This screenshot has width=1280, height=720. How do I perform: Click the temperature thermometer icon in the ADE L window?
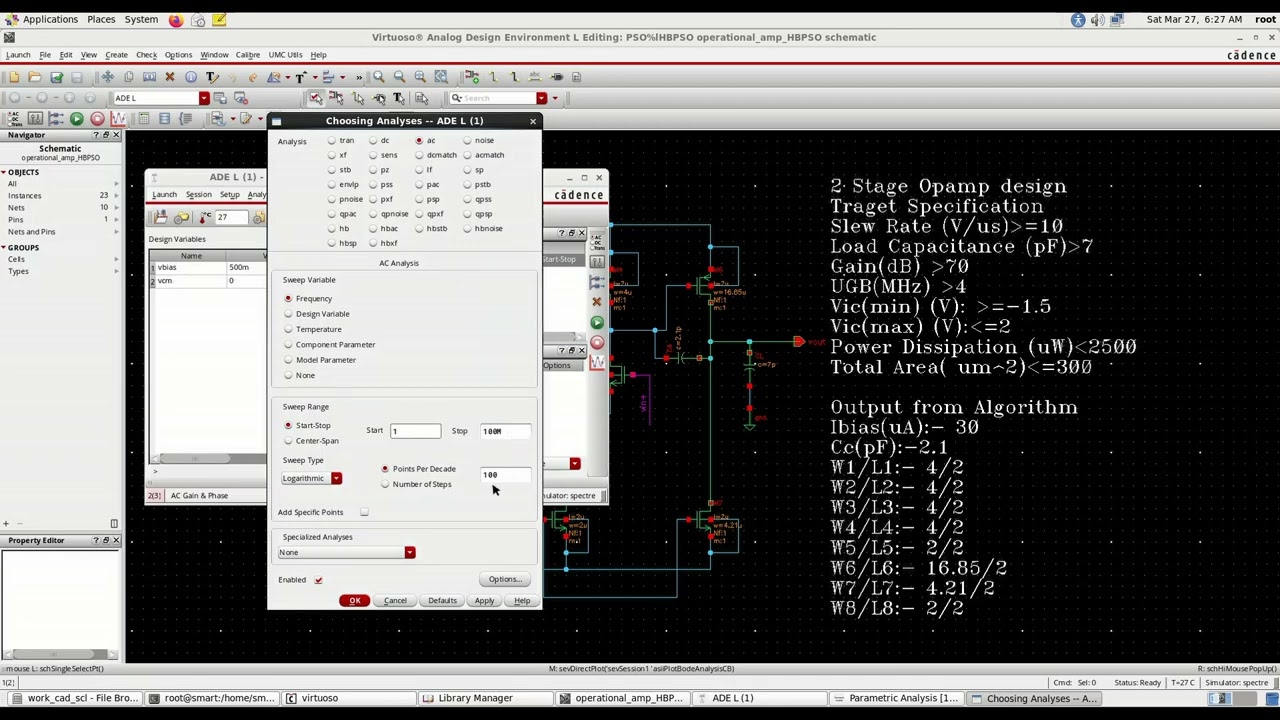(x=206, y=217)
